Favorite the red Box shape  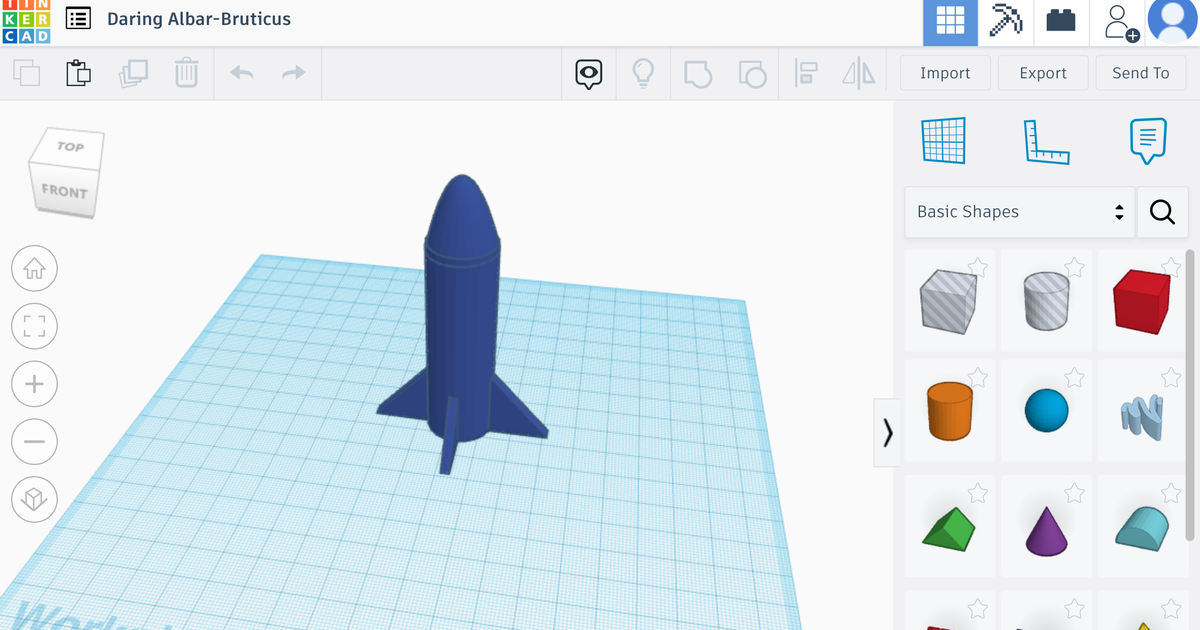point(1169,268)
